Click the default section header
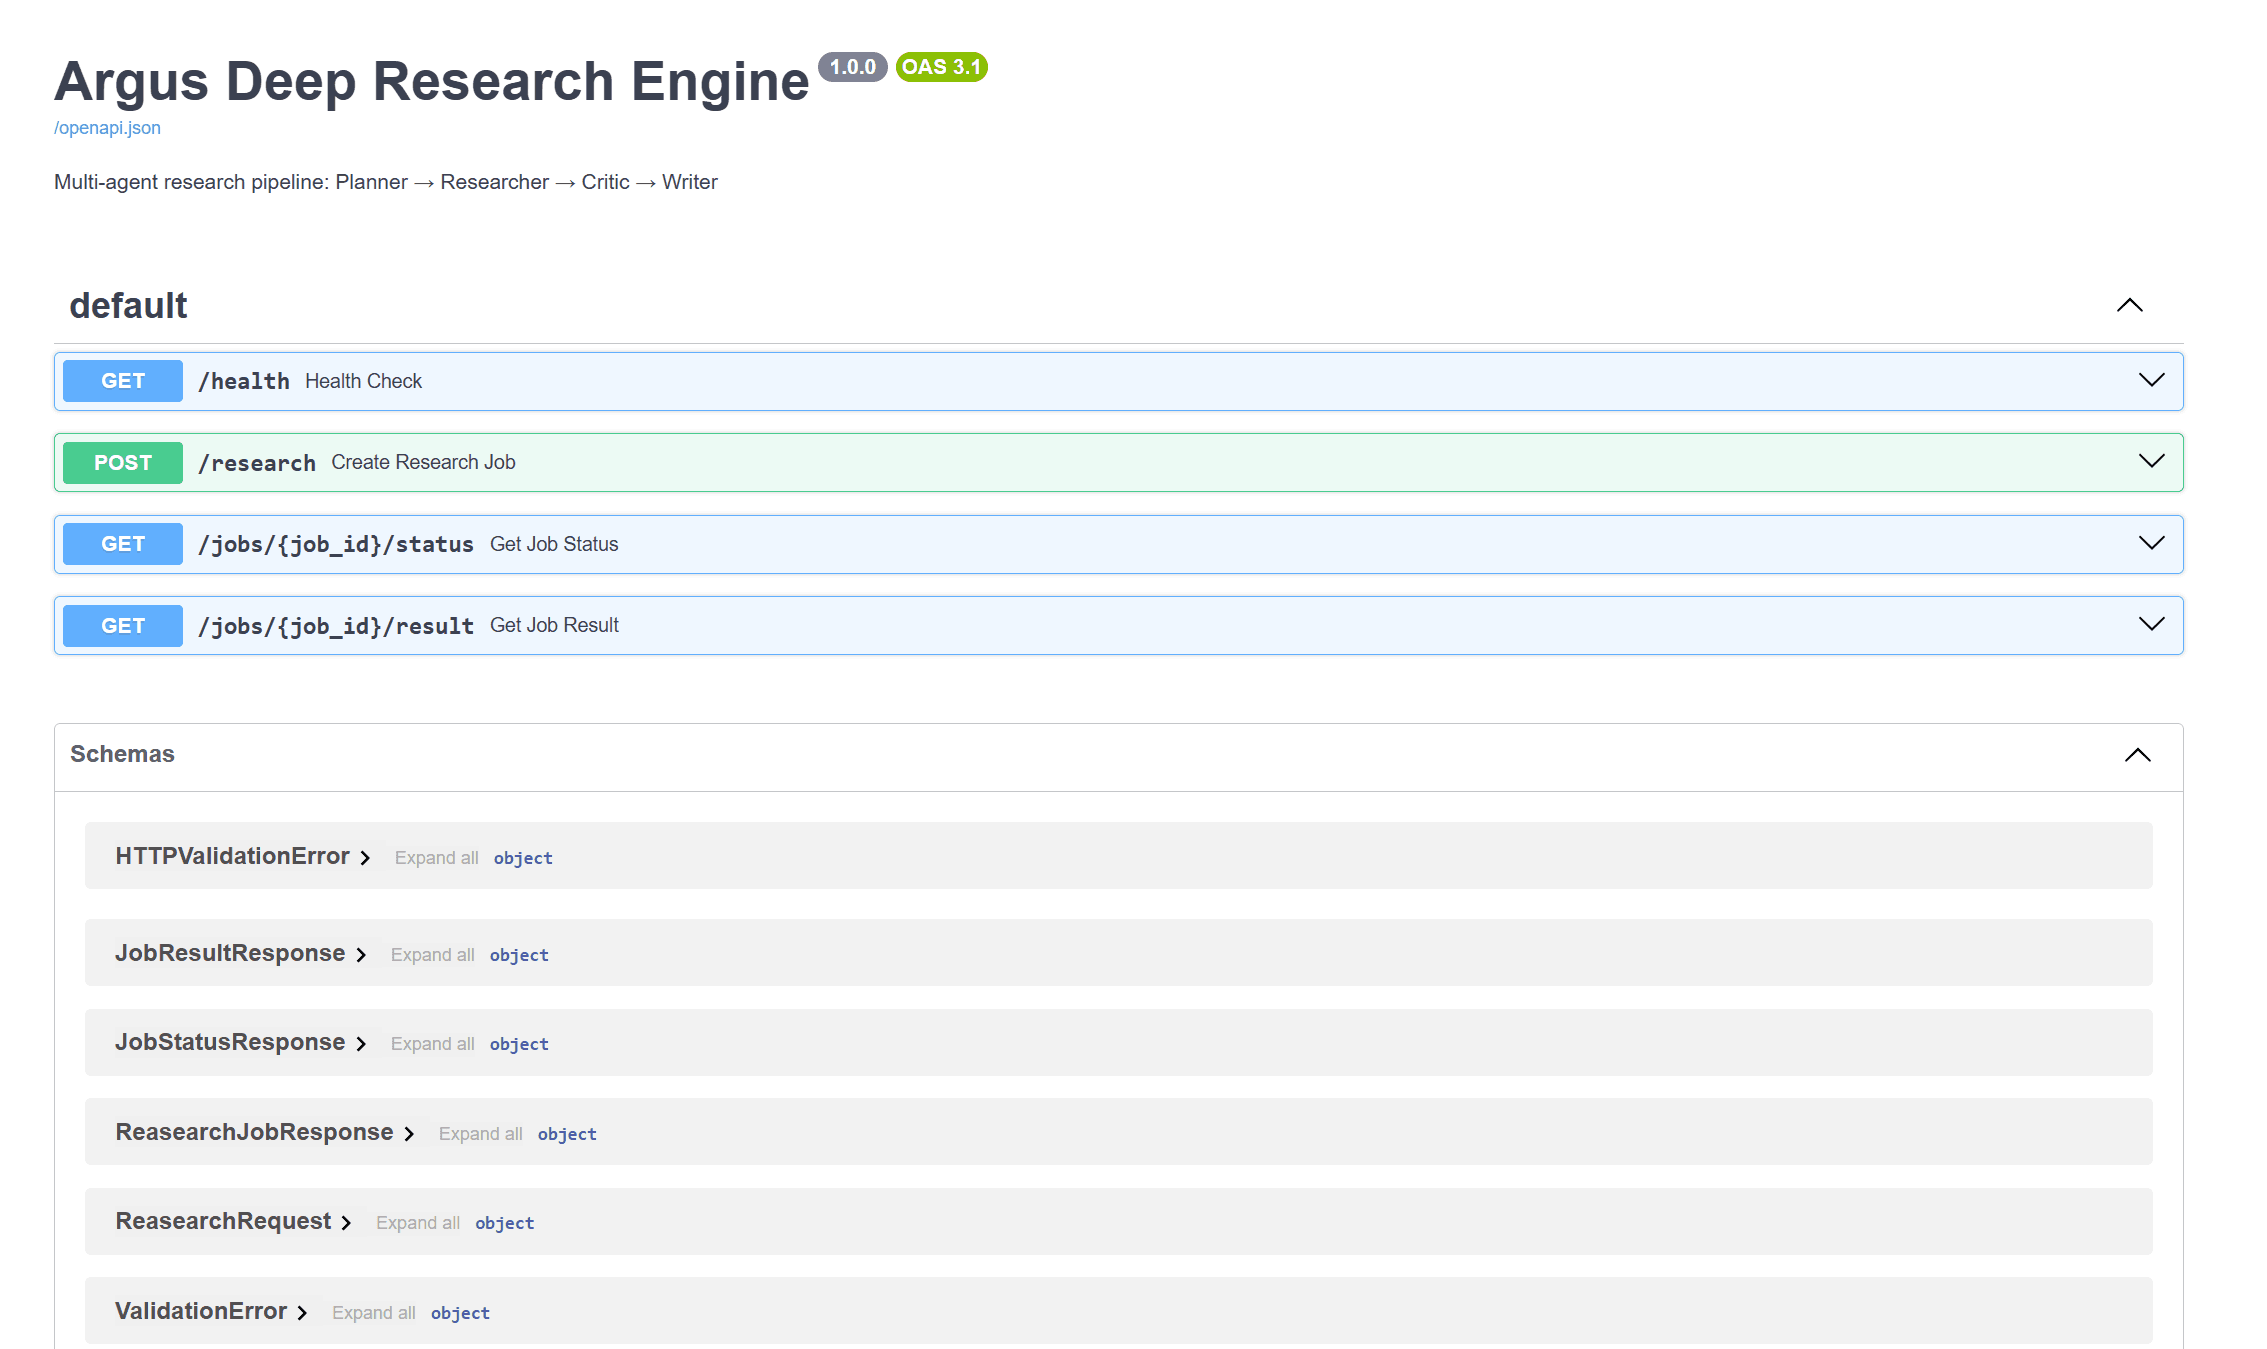 click(127, 305)
